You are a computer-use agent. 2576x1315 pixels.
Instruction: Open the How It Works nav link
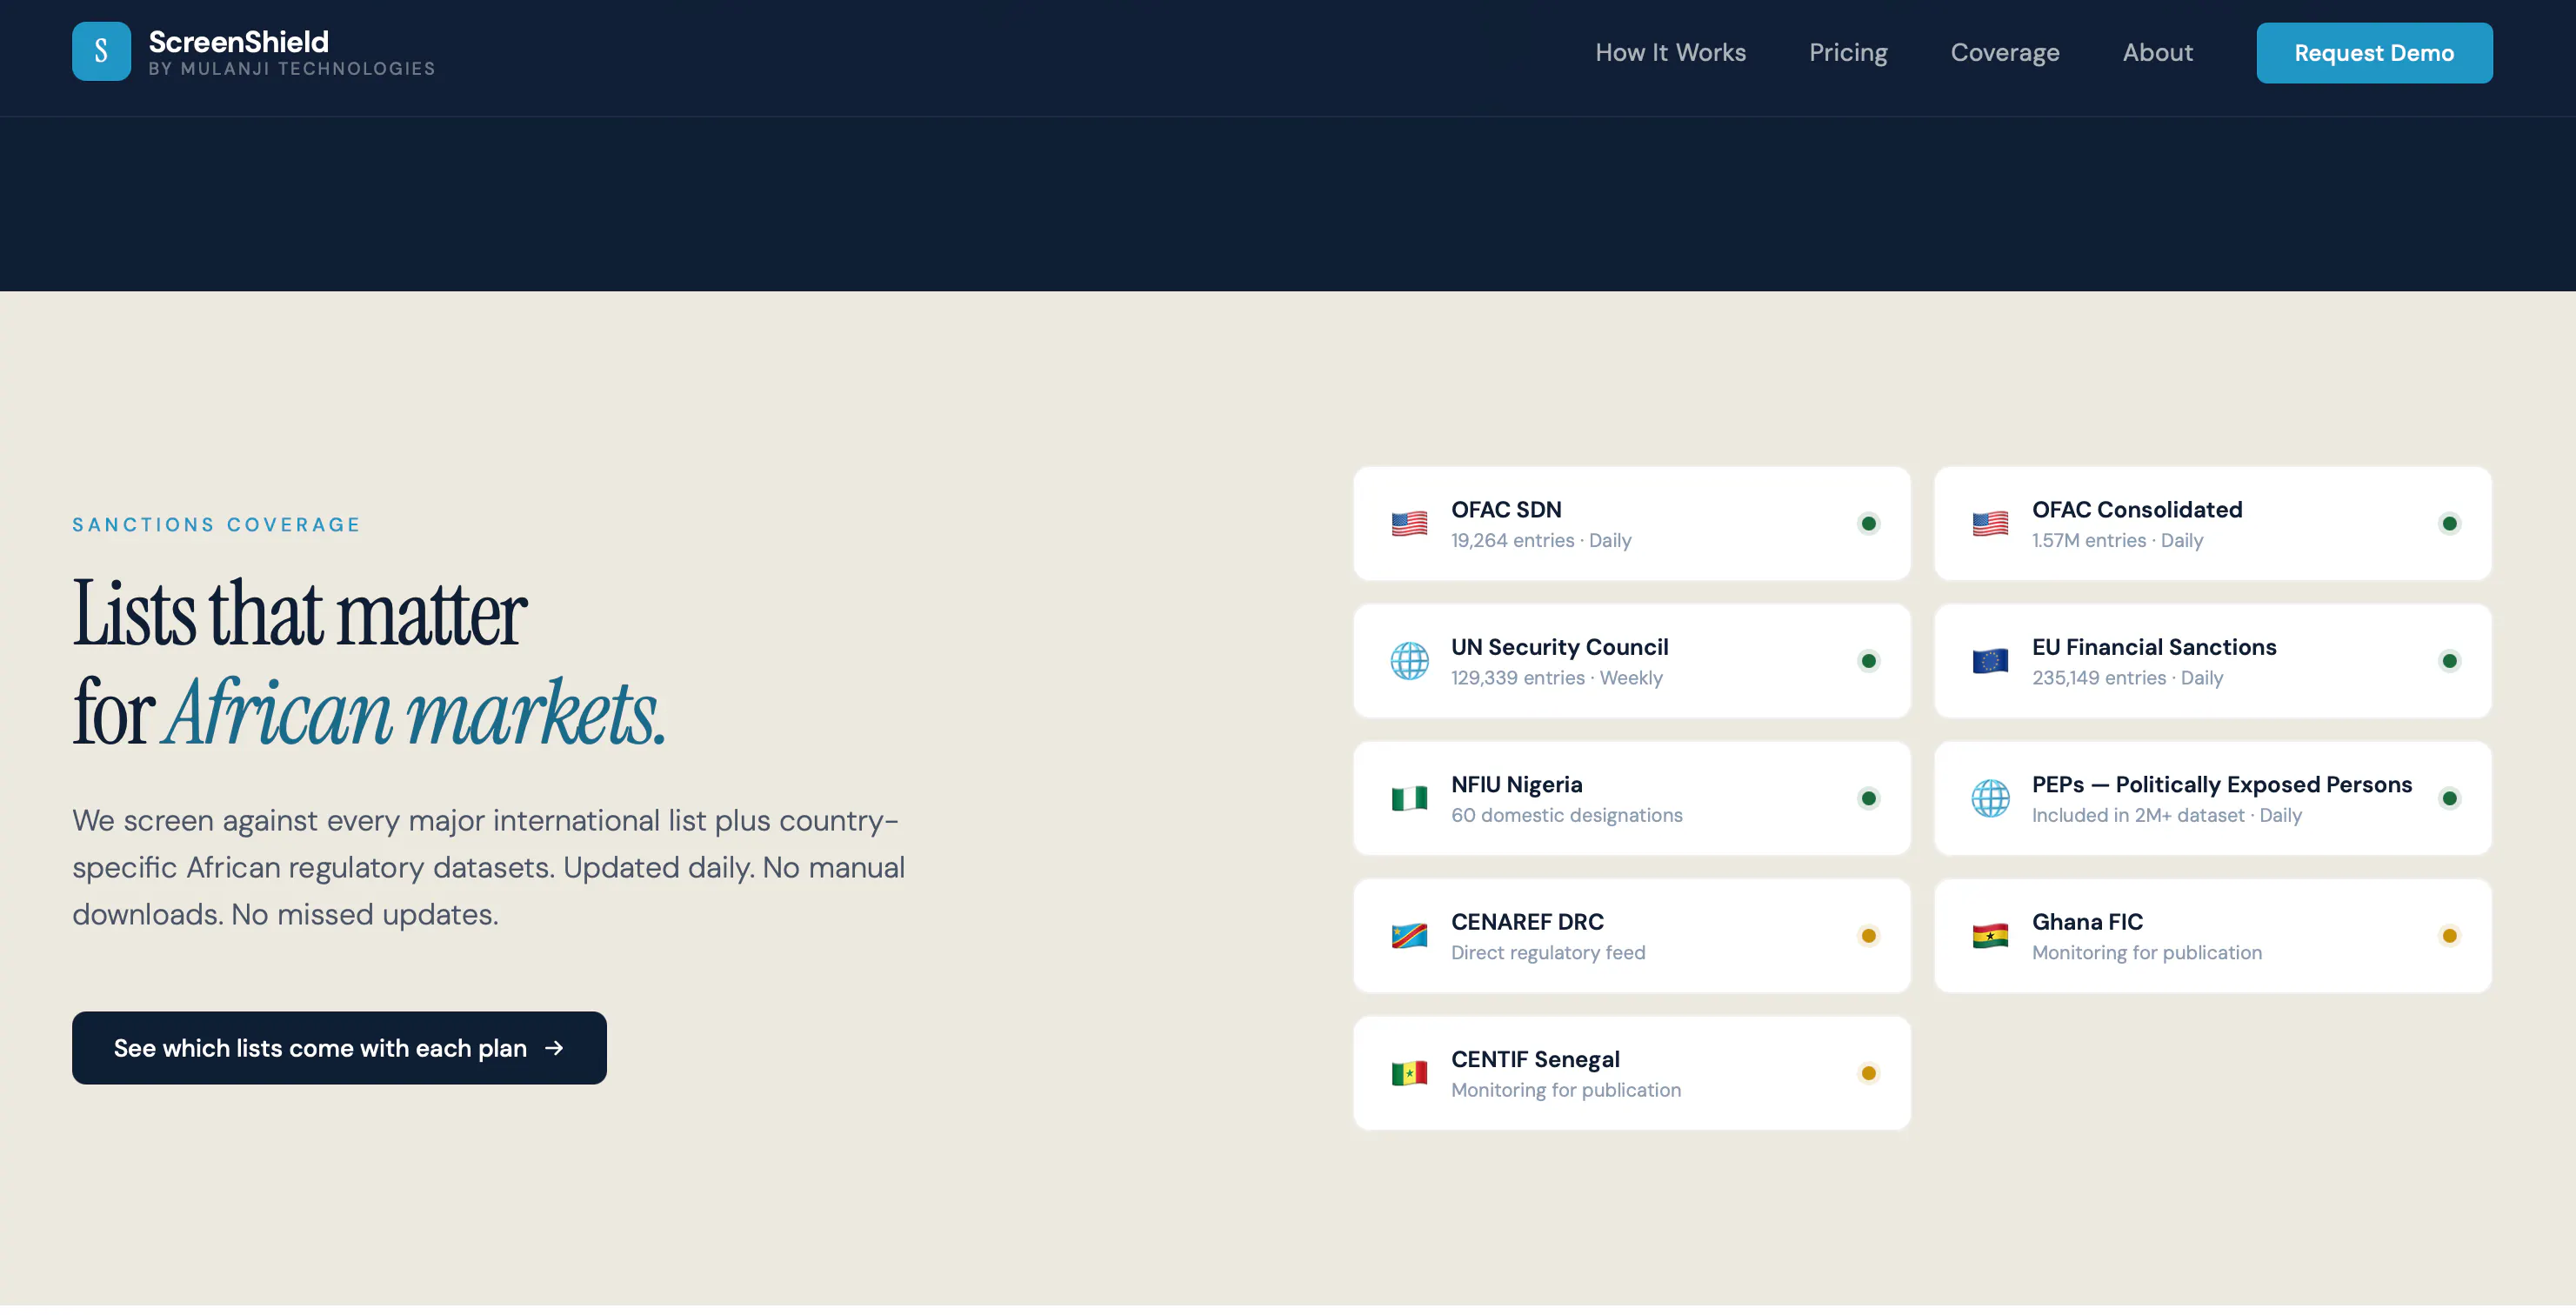pos(1670,52)
